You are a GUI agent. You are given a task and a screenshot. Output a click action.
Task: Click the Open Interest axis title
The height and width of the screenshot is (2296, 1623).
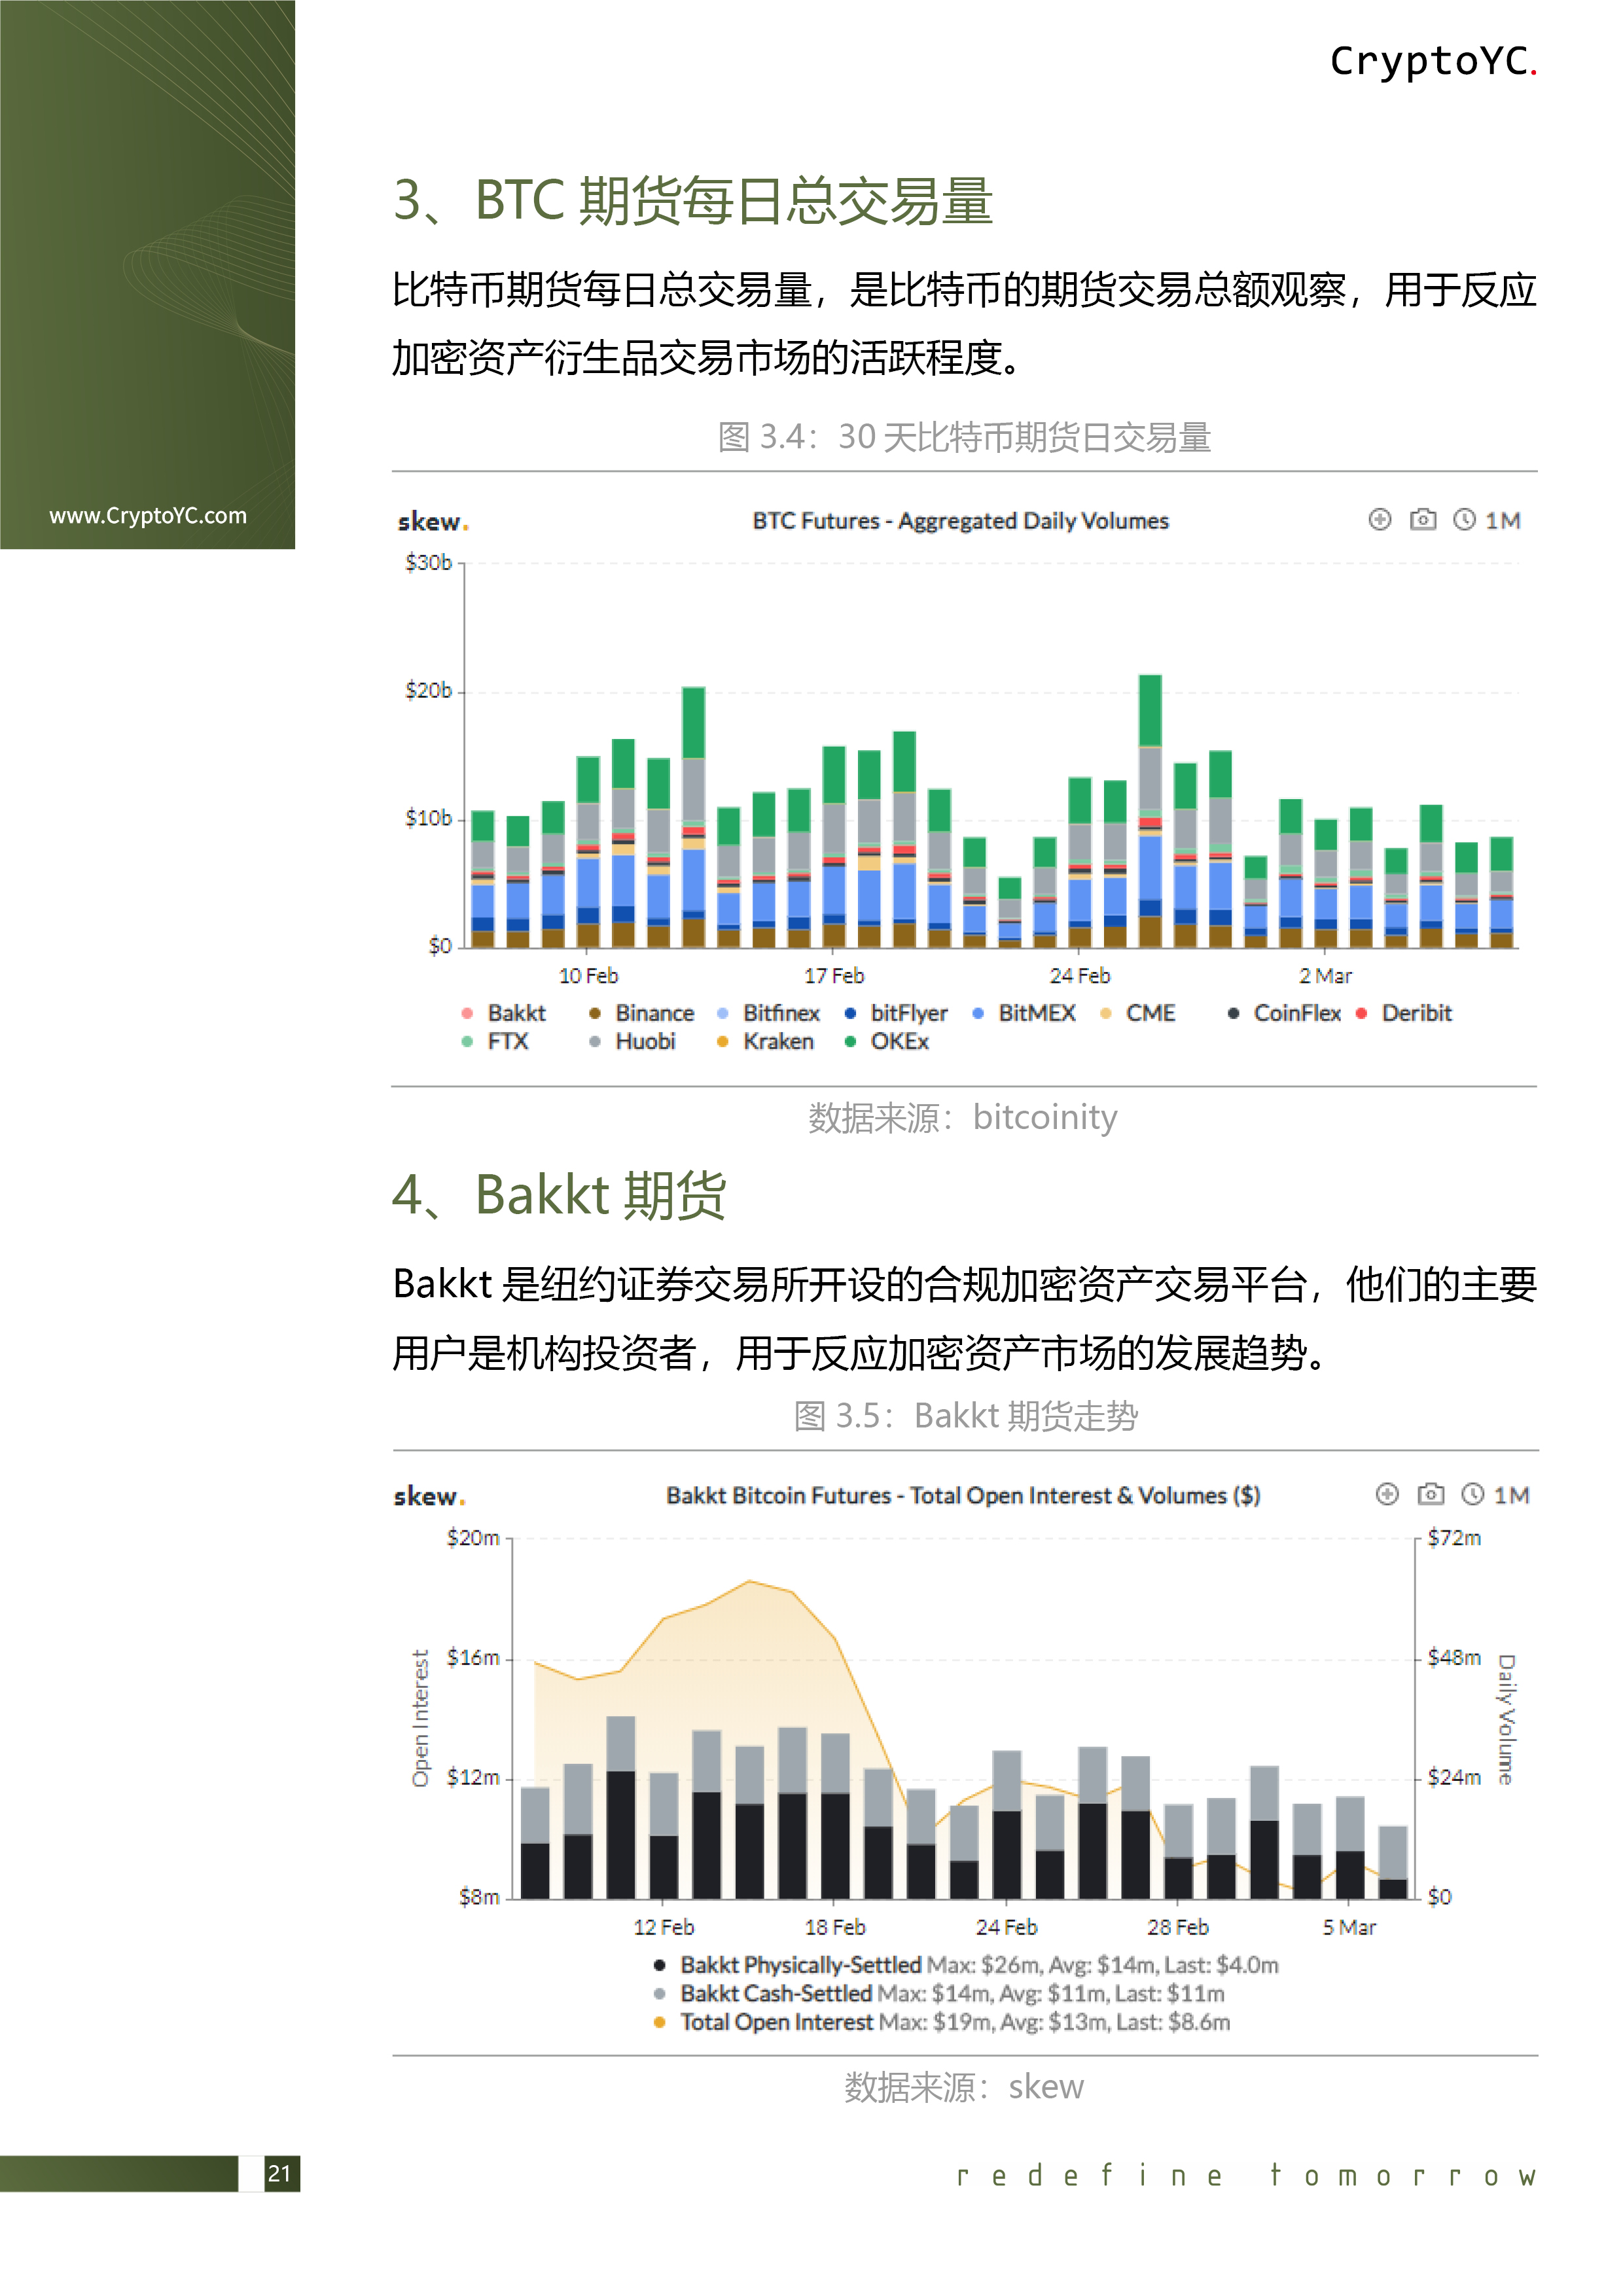pos(421,1718)
